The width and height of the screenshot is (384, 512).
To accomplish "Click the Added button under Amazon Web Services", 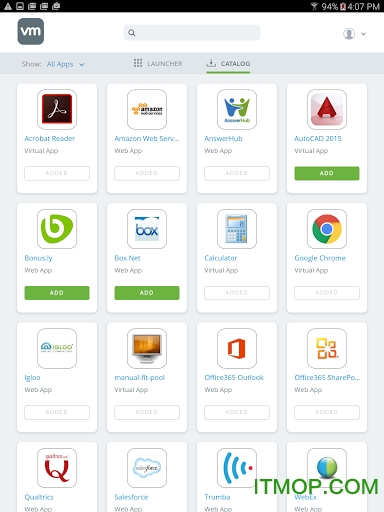I will coord(147,173).
